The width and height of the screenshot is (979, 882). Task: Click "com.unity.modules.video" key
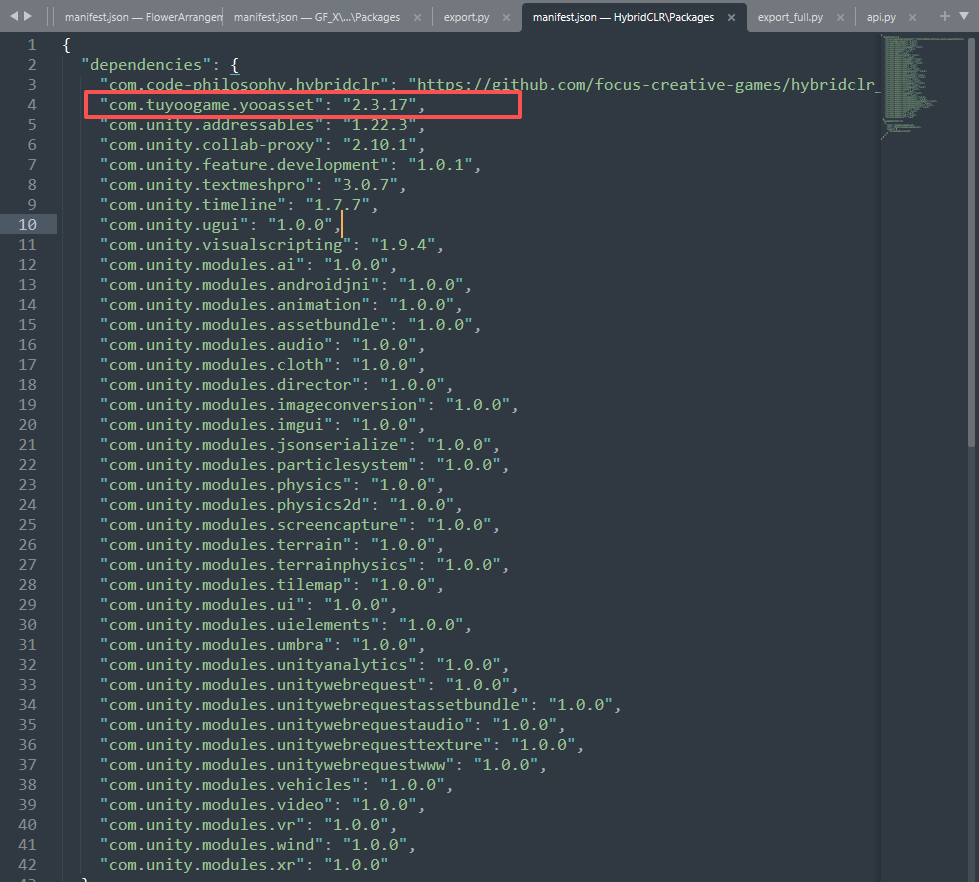[x=216, y=804]
